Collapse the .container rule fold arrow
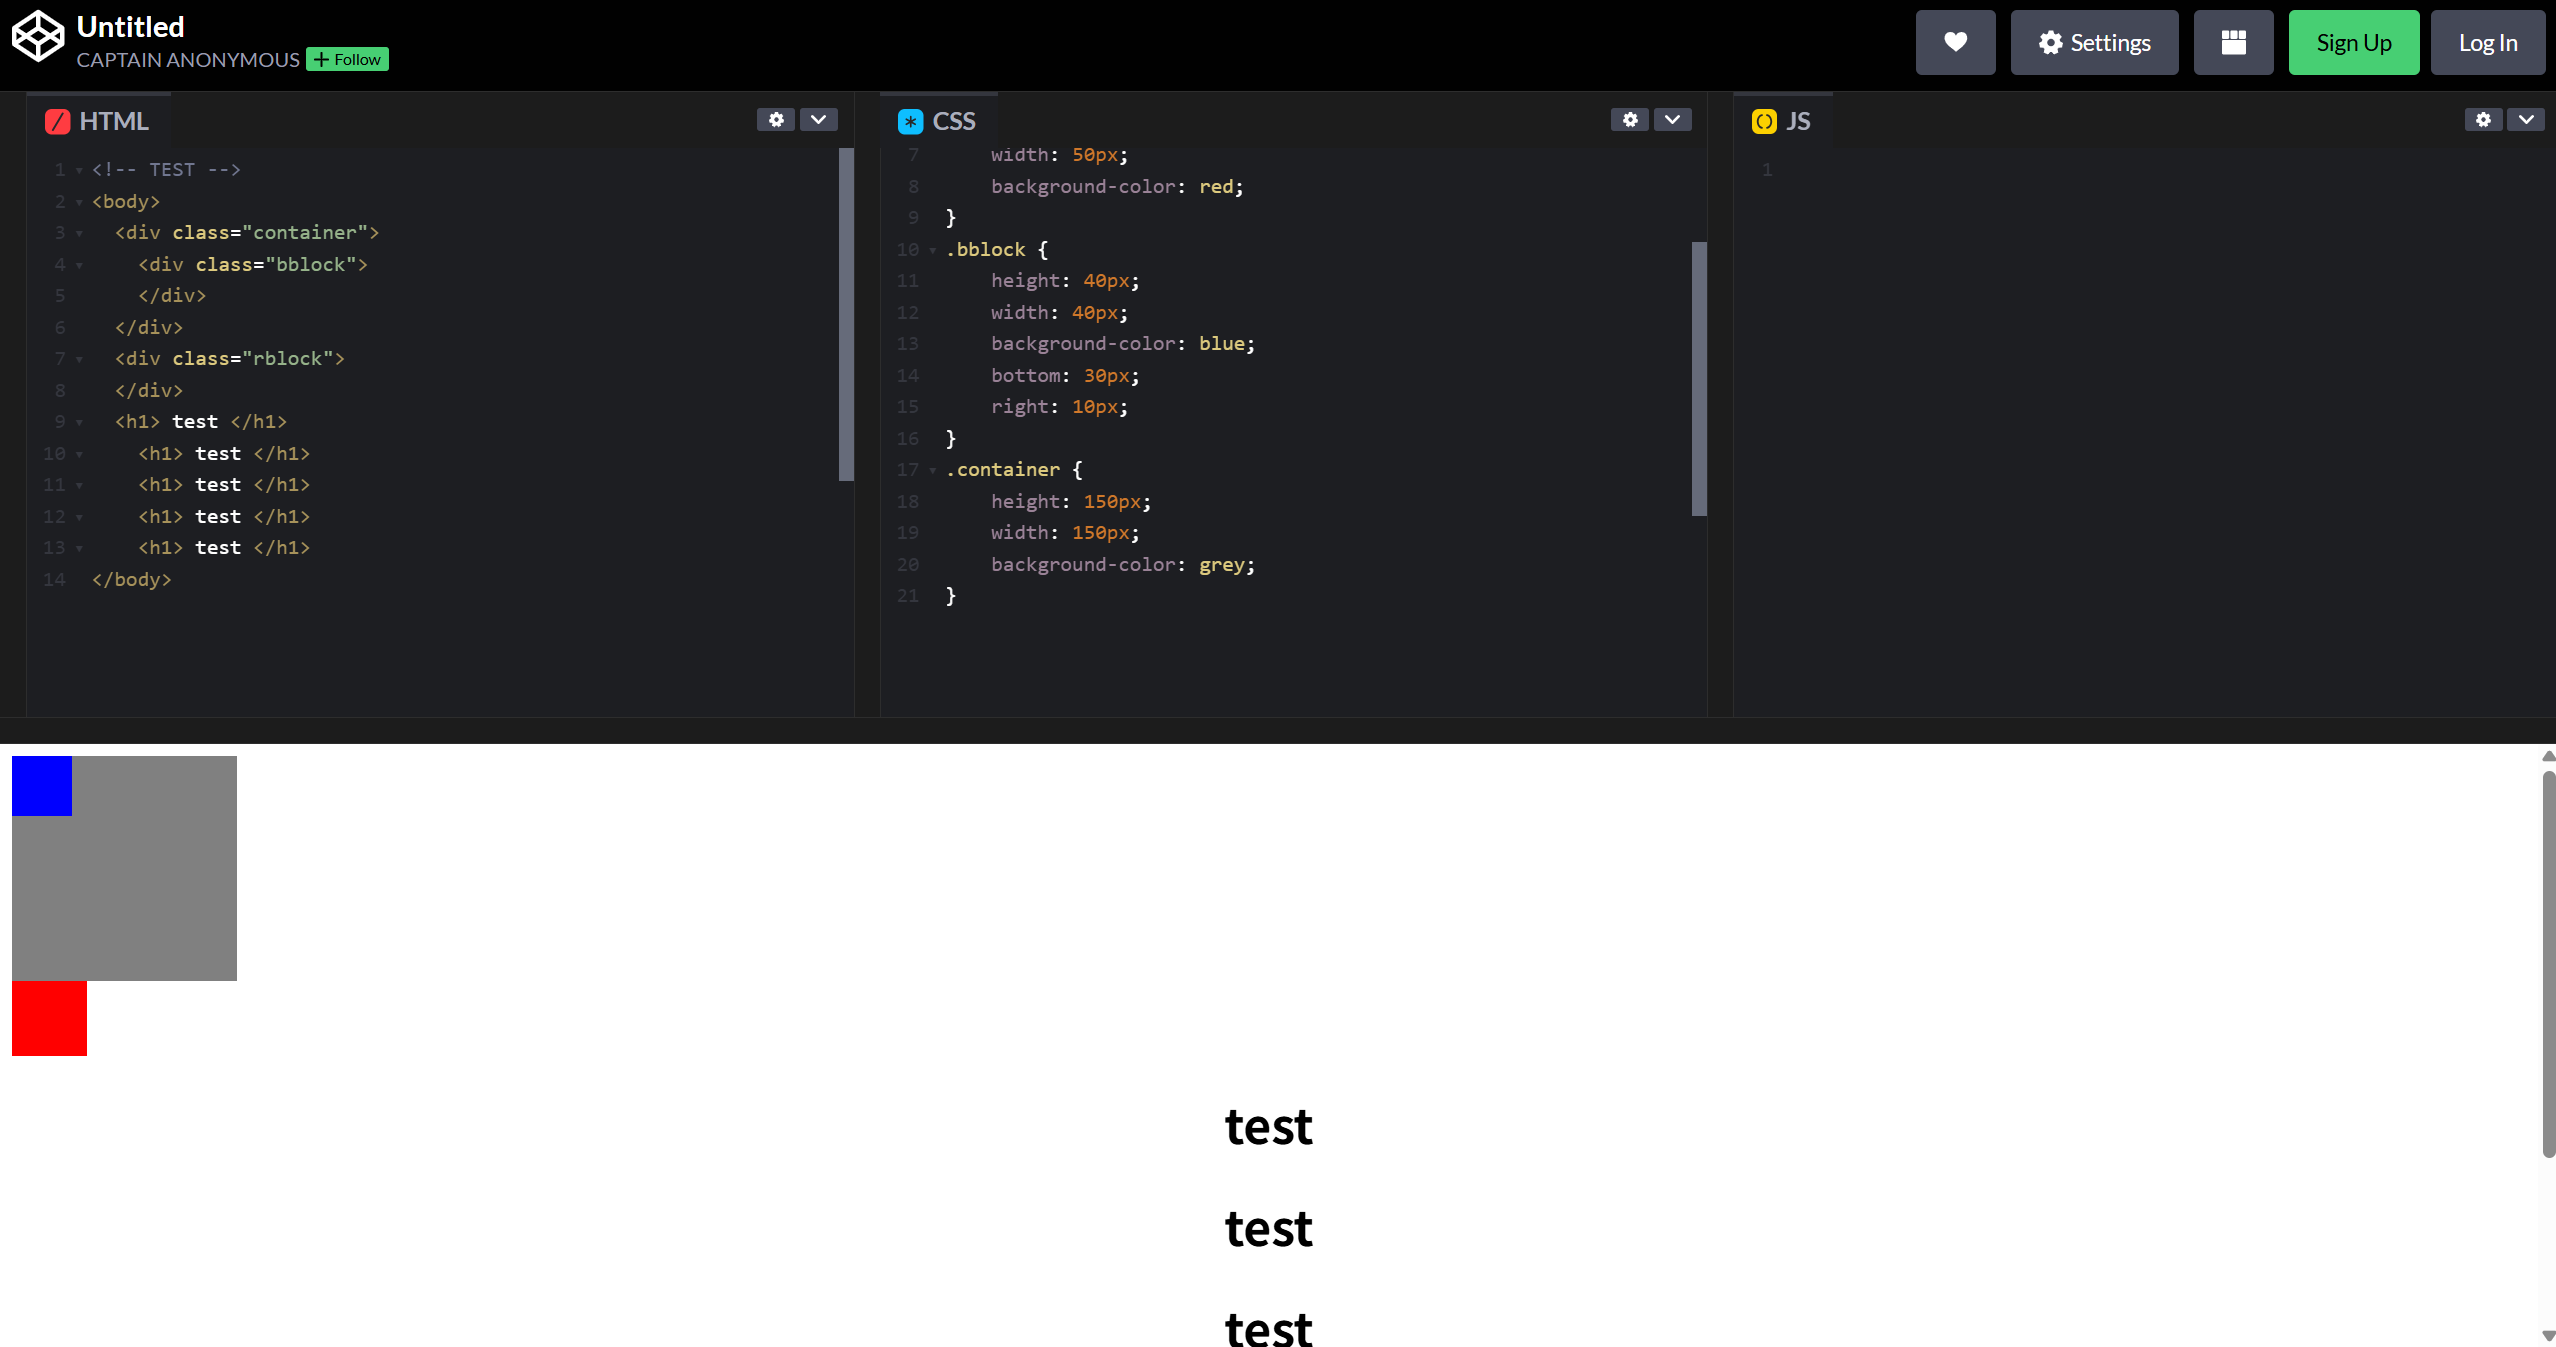Screen dimensions: 2556x1347 pos(933,471)
